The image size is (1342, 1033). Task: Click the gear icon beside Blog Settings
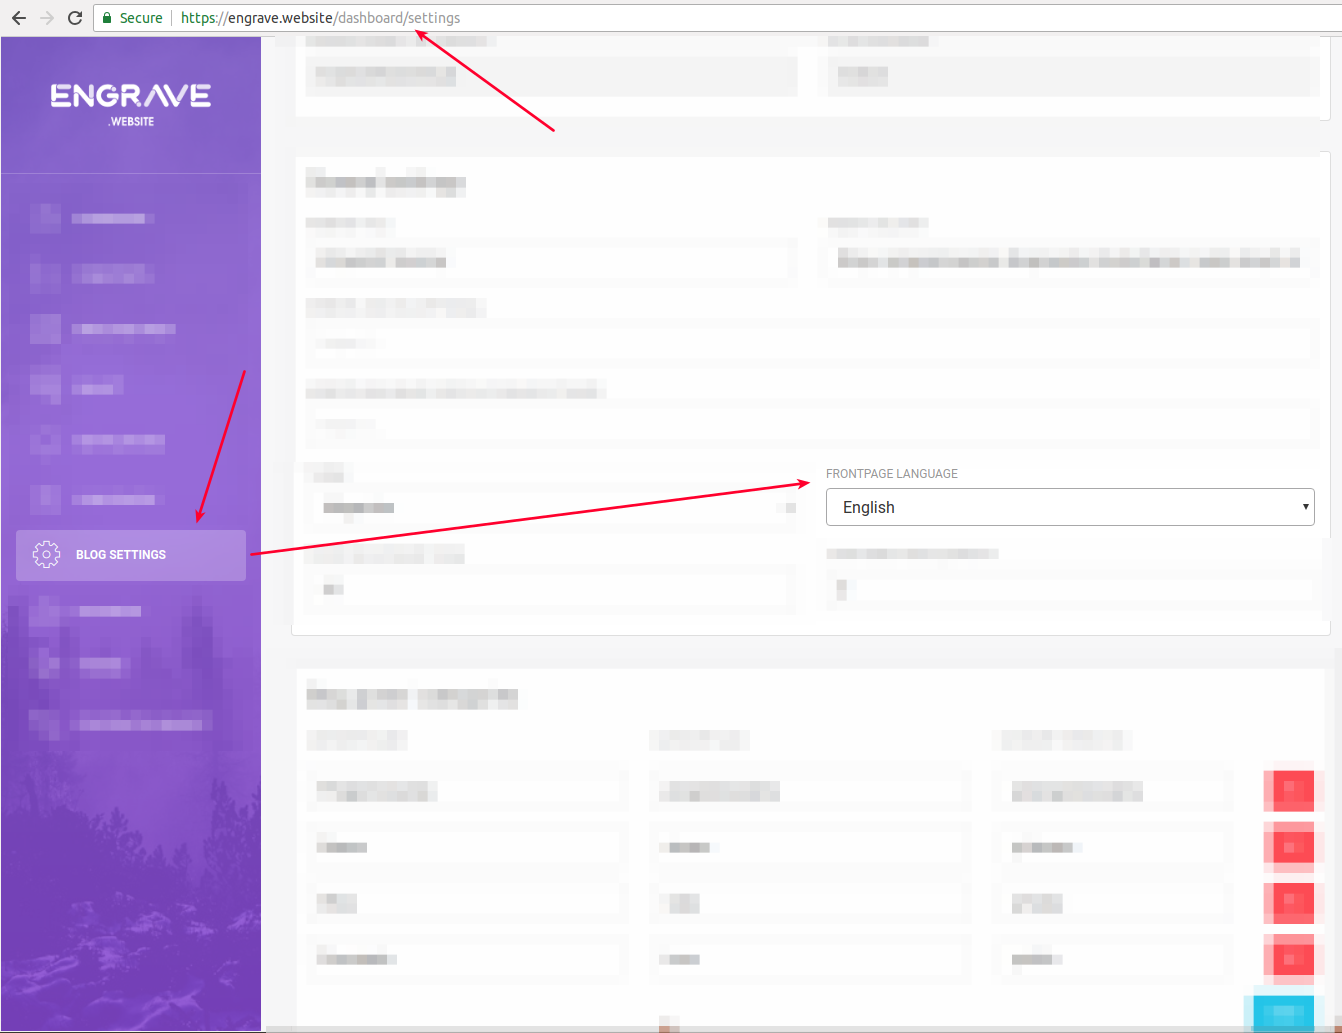point(46,554)
